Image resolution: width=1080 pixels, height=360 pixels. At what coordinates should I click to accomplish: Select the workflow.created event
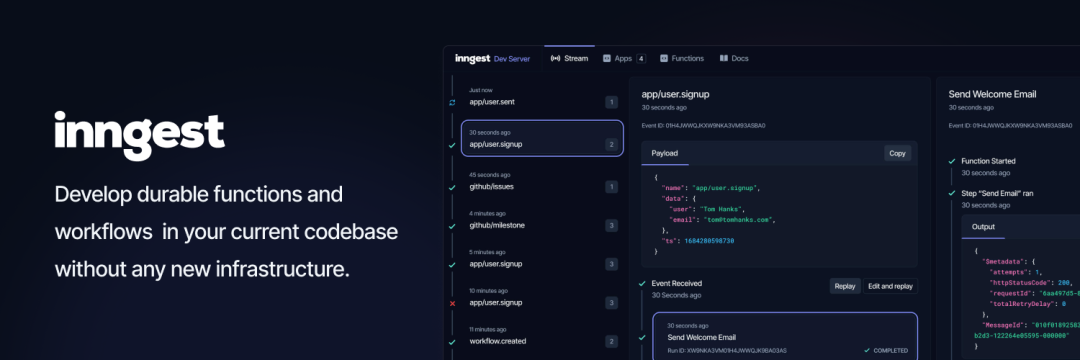pyautogui.click(x=542, y=336)
